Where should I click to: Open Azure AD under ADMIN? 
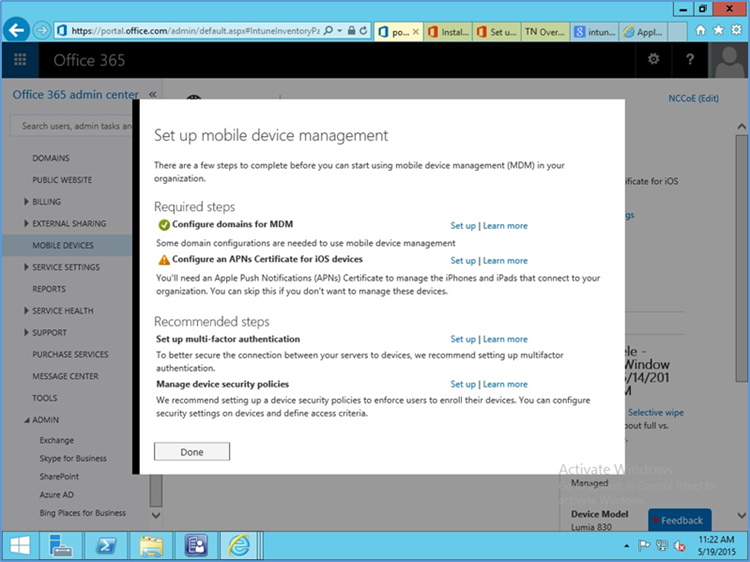click(56, 495)
